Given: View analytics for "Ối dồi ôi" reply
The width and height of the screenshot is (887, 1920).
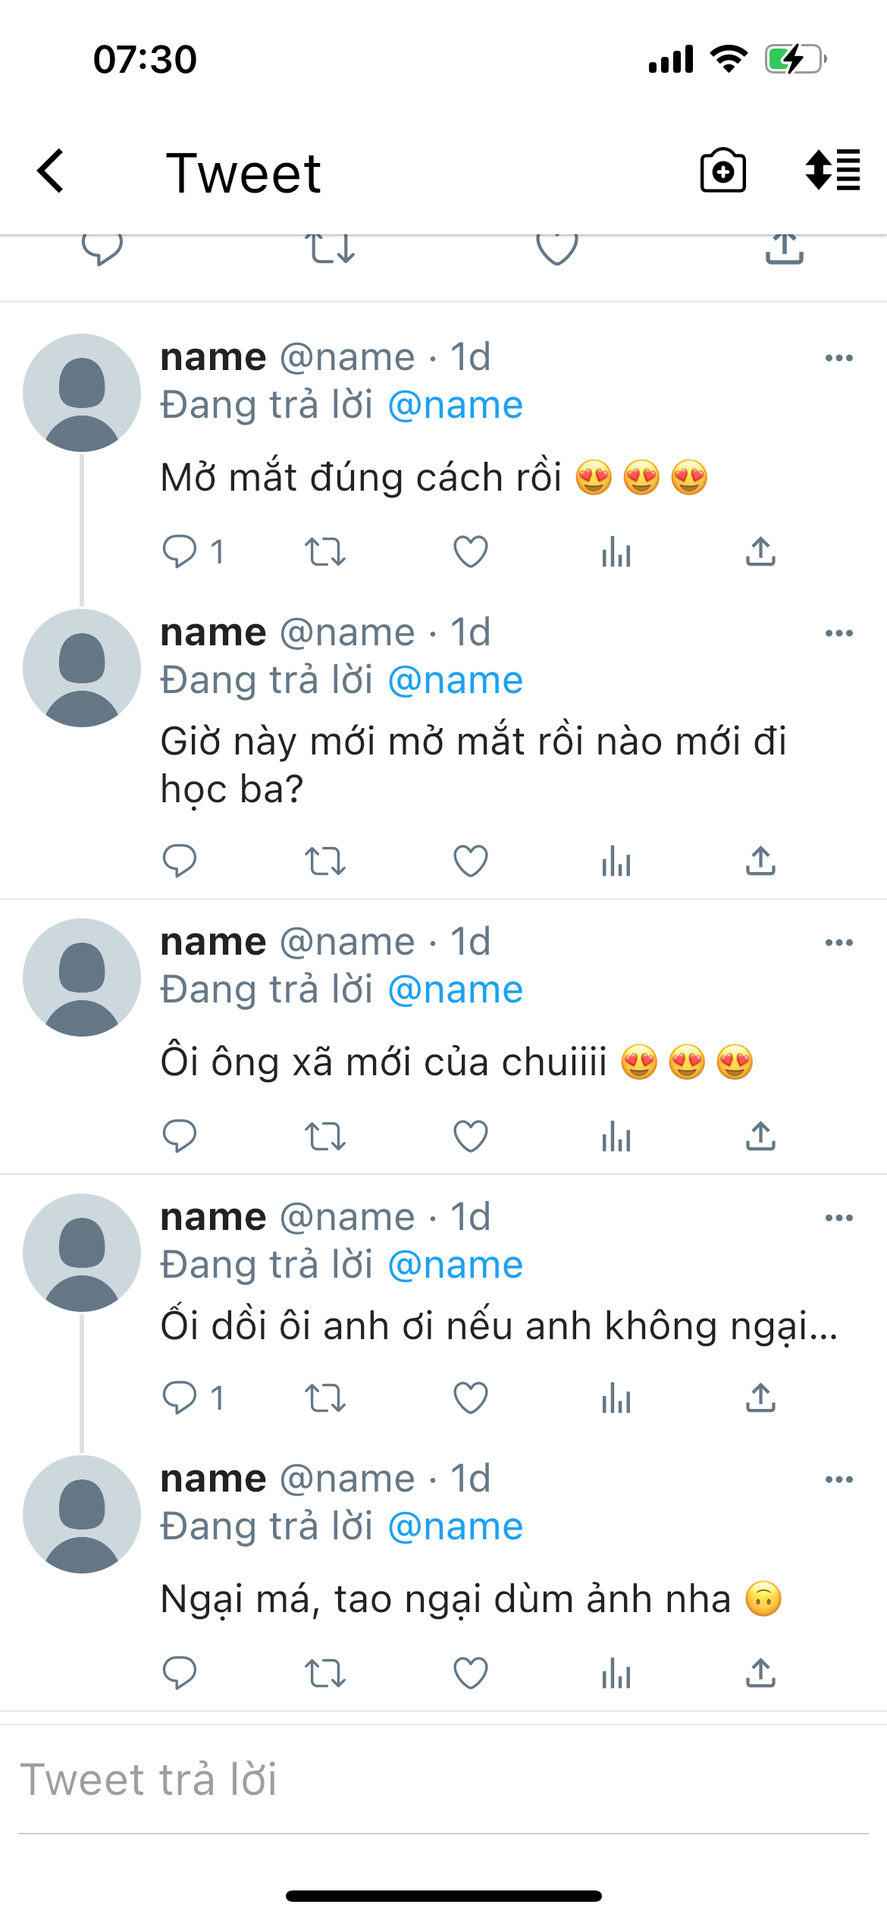Looking at the screenshot, I should pos(616,1398).
